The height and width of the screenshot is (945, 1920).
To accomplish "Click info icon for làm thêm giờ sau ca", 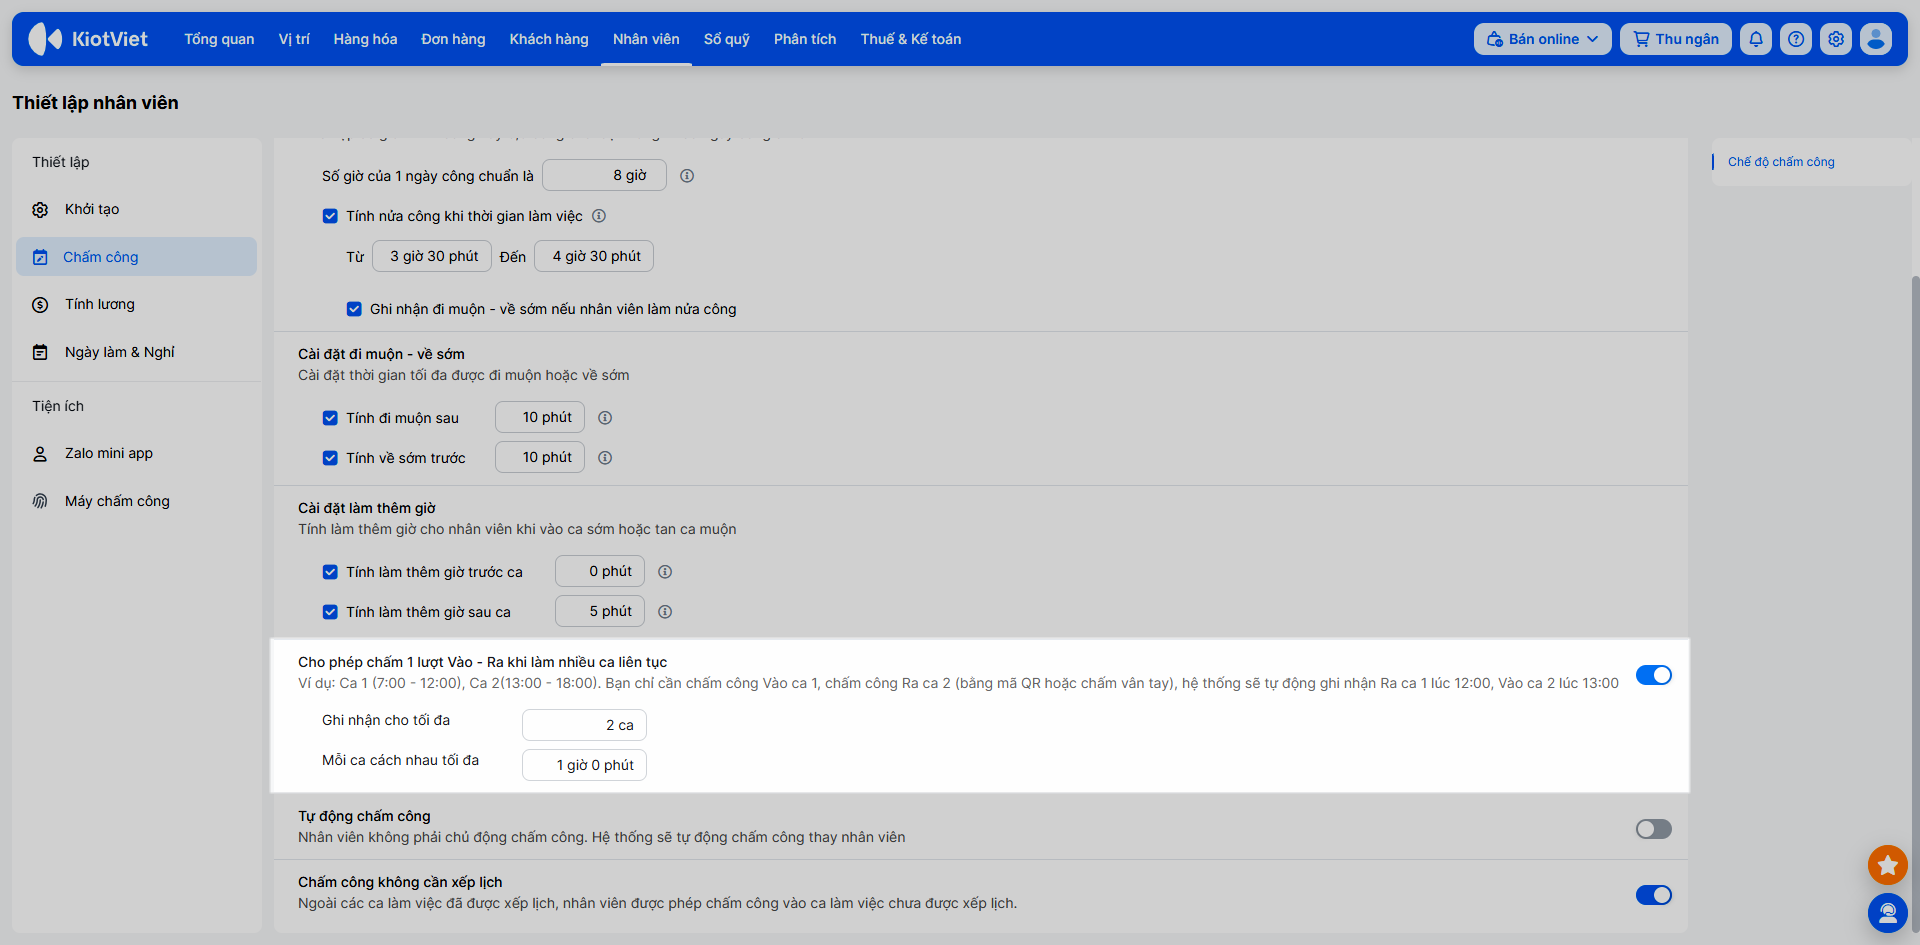I will (x=665, y=612).
